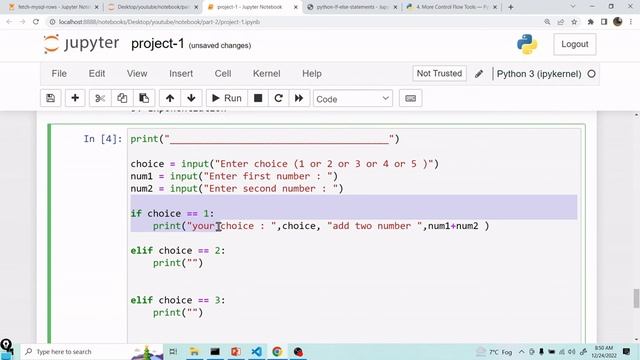Open the Kernel menu
640x360 pixels.
[267, 73]
